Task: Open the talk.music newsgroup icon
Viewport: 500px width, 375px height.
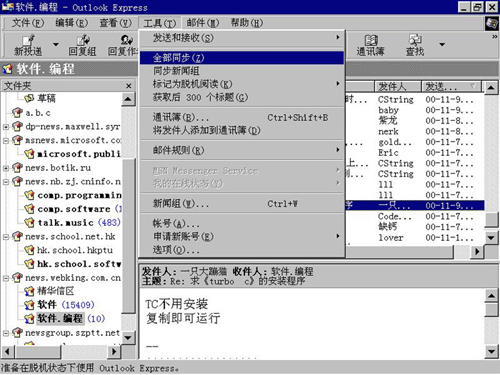Action: (29, 222)
